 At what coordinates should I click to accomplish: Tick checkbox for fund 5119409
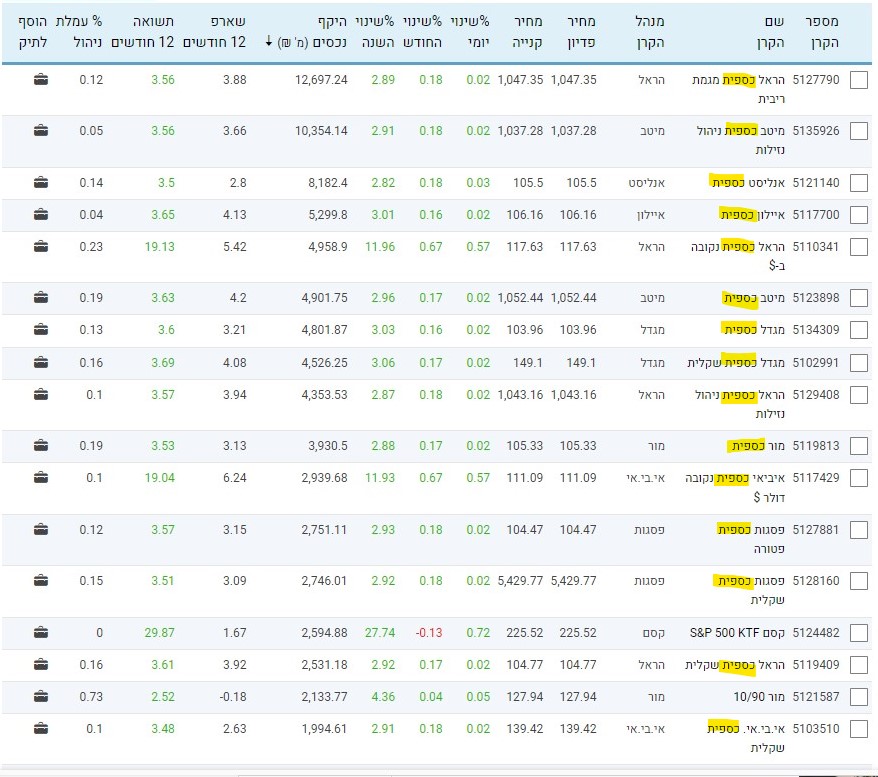[858, 665]
